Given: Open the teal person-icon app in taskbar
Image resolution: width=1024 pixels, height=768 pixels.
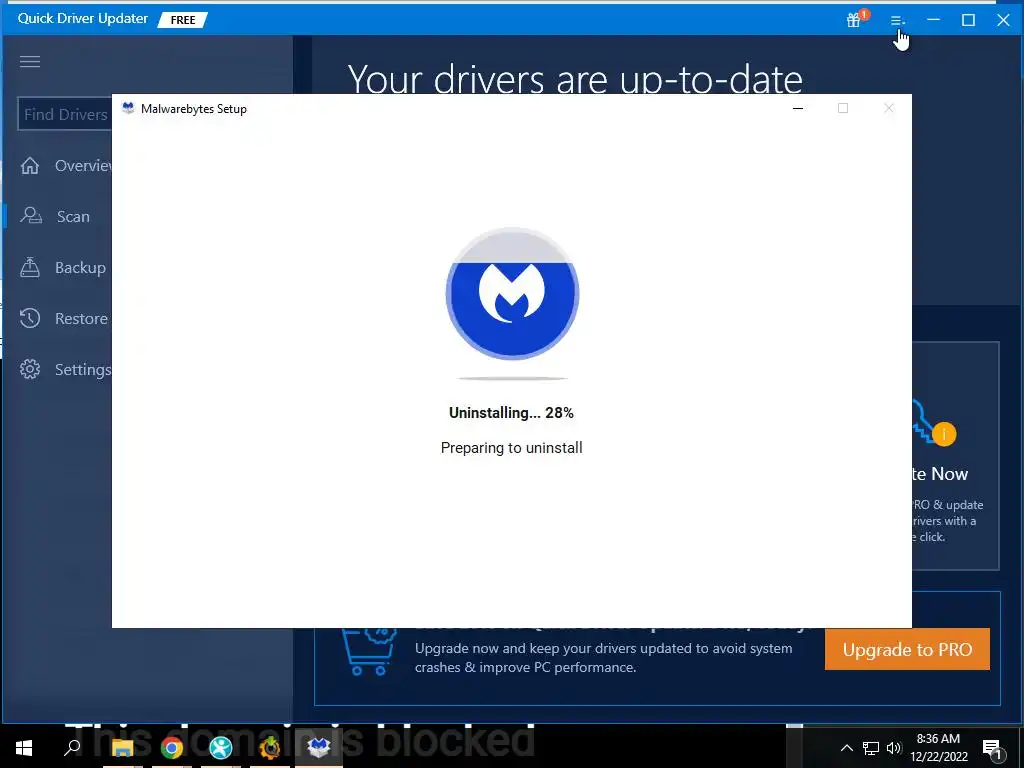Looking at the screenshot, I should coord(221,748).
